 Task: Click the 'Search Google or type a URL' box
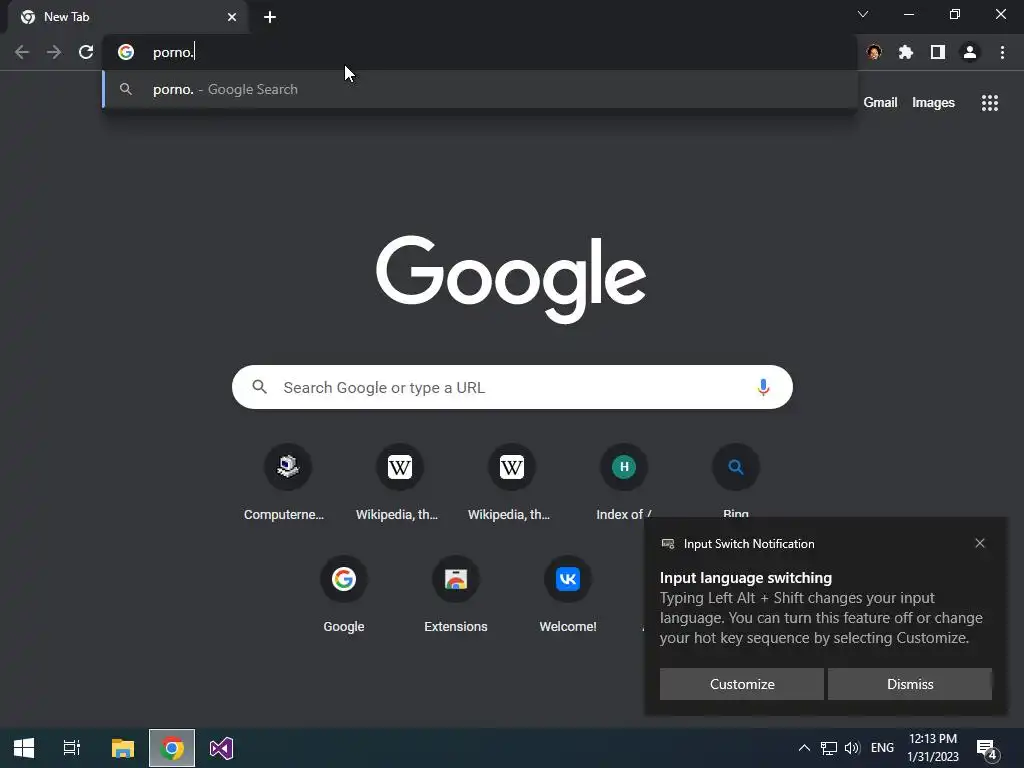pyautogui.click(x=512, y=387)
